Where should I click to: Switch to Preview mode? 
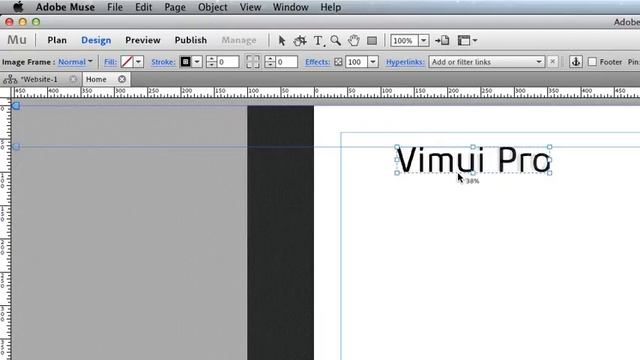[x=143, y=40]
